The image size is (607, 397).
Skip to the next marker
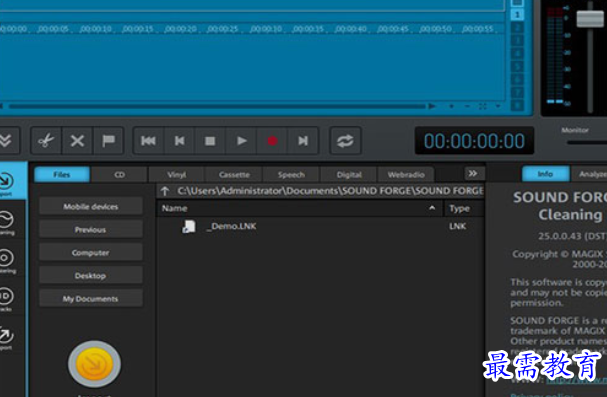click(x=303, y=140)
